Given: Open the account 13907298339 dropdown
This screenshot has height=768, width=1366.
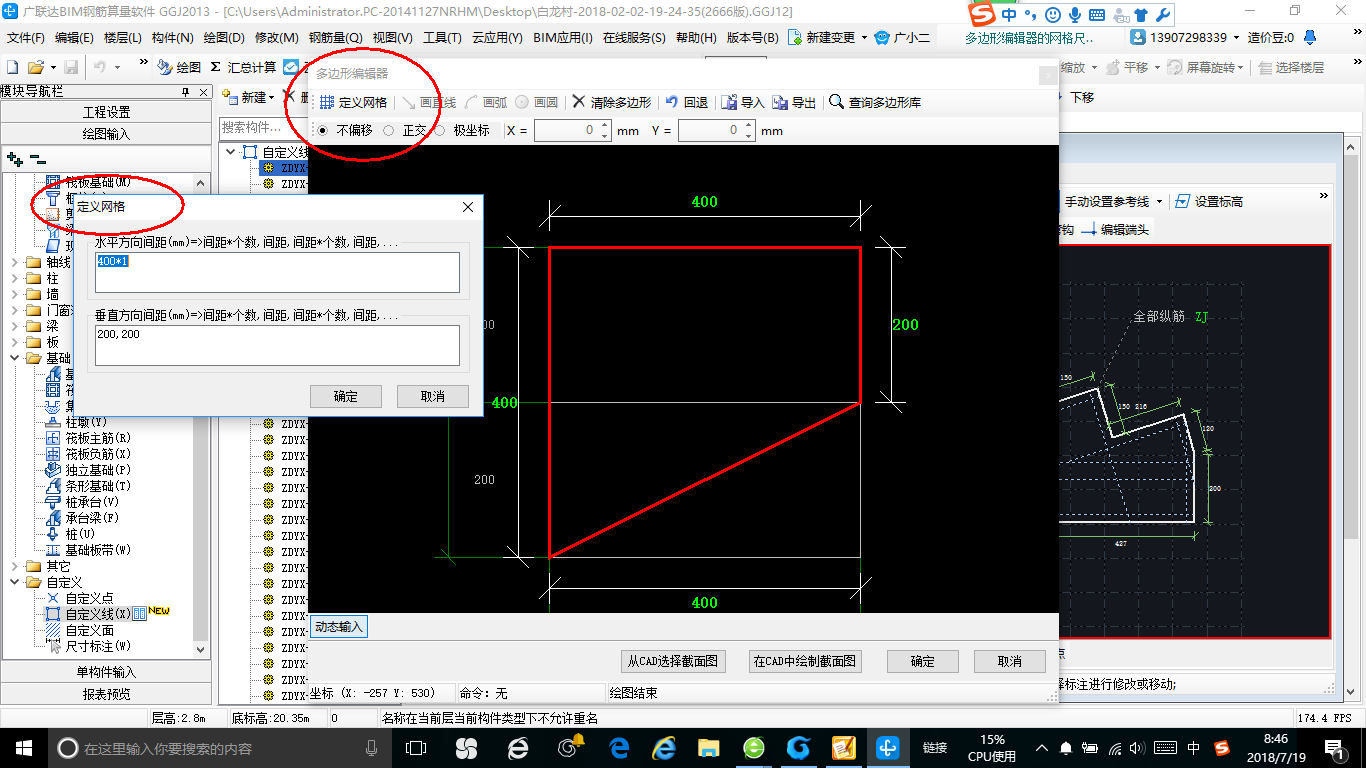Looking at the screenshot, I should (1235, 37).
